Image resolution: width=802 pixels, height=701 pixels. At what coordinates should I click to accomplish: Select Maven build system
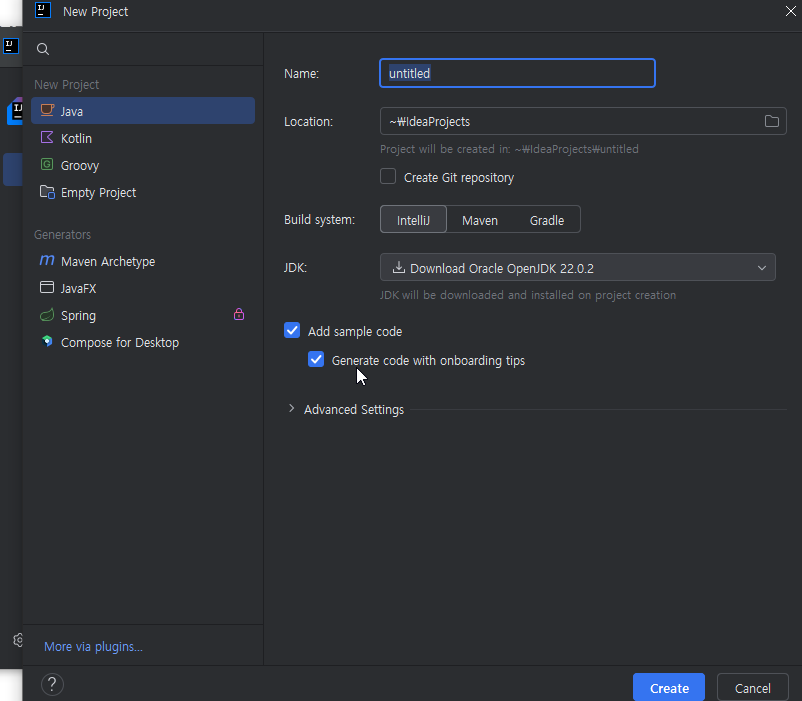[480, 220]
